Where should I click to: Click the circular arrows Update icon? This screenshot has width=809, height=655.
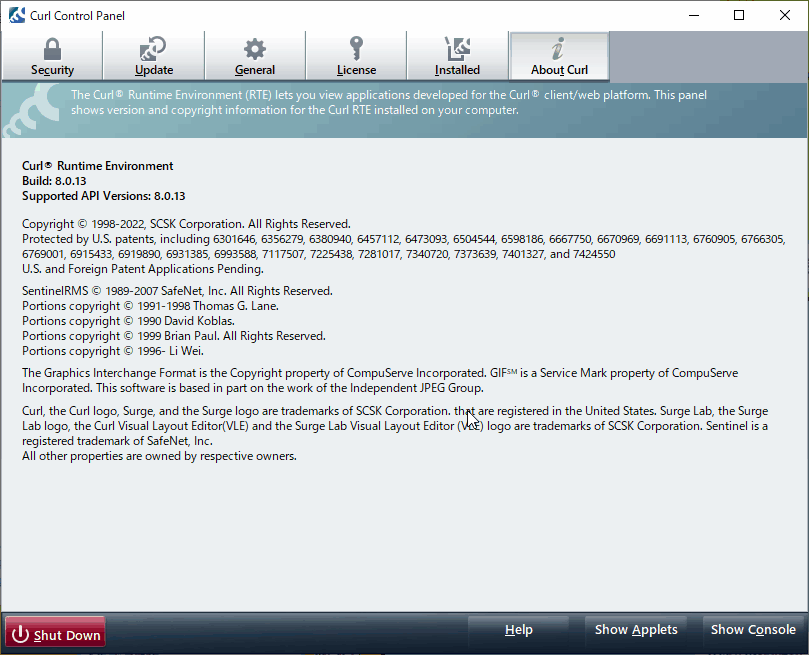[x=154, y=49]
